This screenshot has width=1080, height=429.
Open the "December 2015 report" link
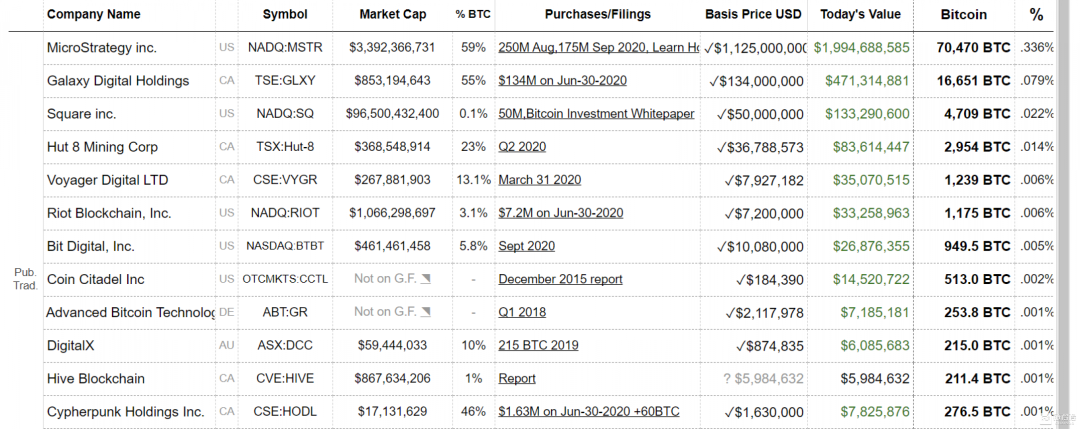560,279
